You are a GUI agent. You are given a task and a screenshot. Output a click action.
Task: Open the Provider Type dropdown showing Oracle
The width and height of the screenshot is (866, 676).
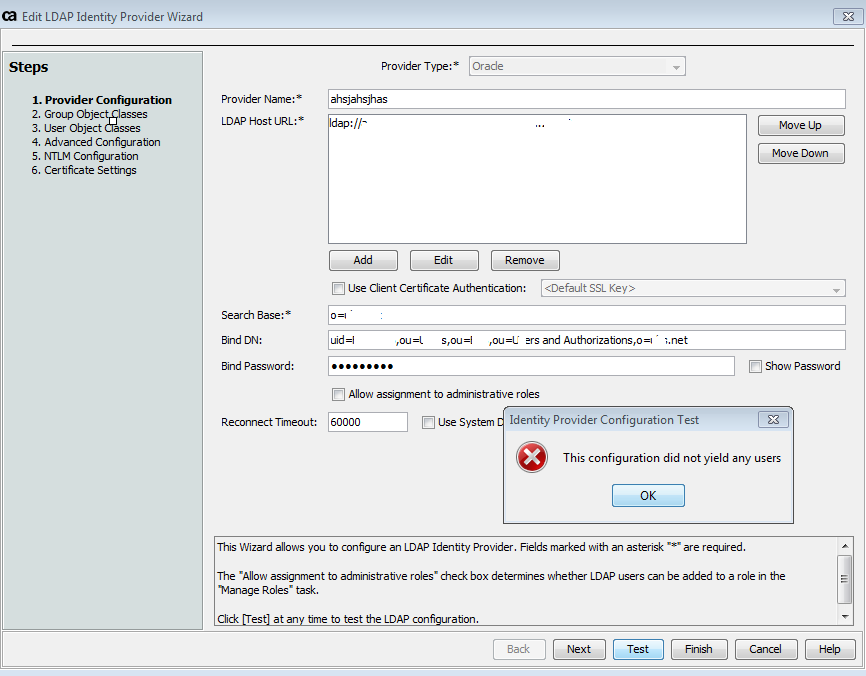577,65
